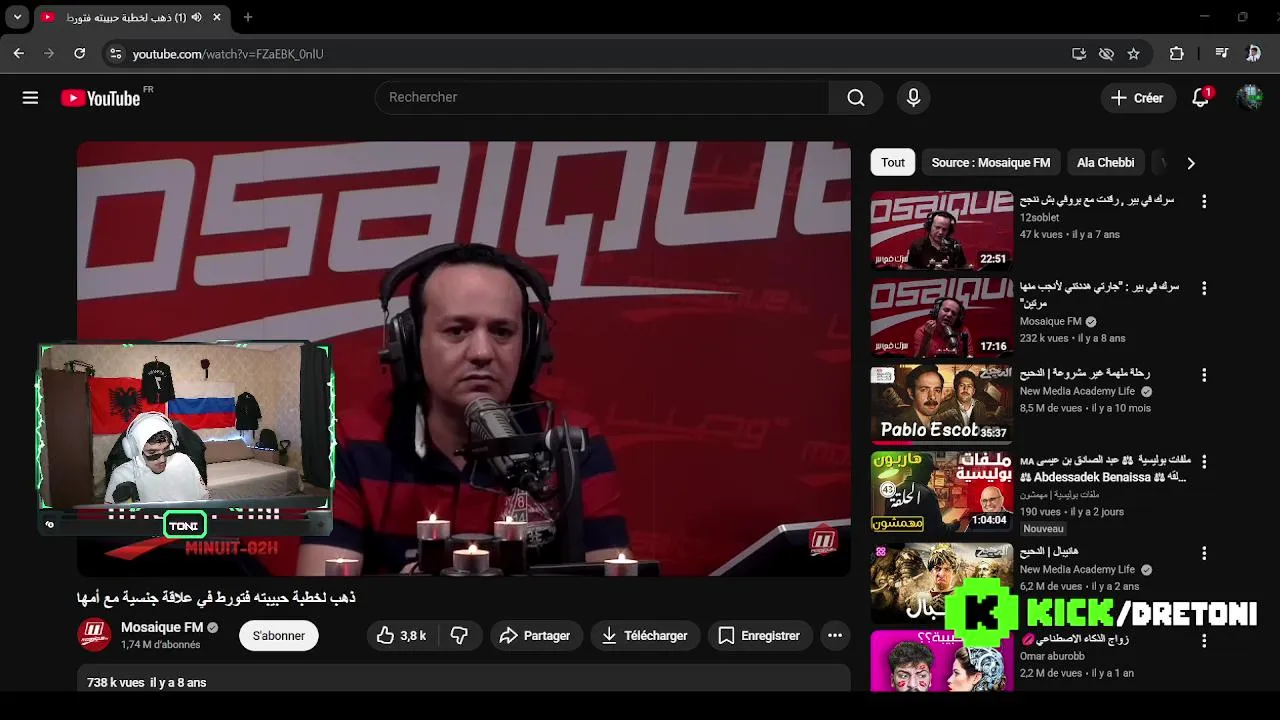Close the current YouTube tab
The width and height of the screenshot is (1280, 720).
[x=216, y=17]
